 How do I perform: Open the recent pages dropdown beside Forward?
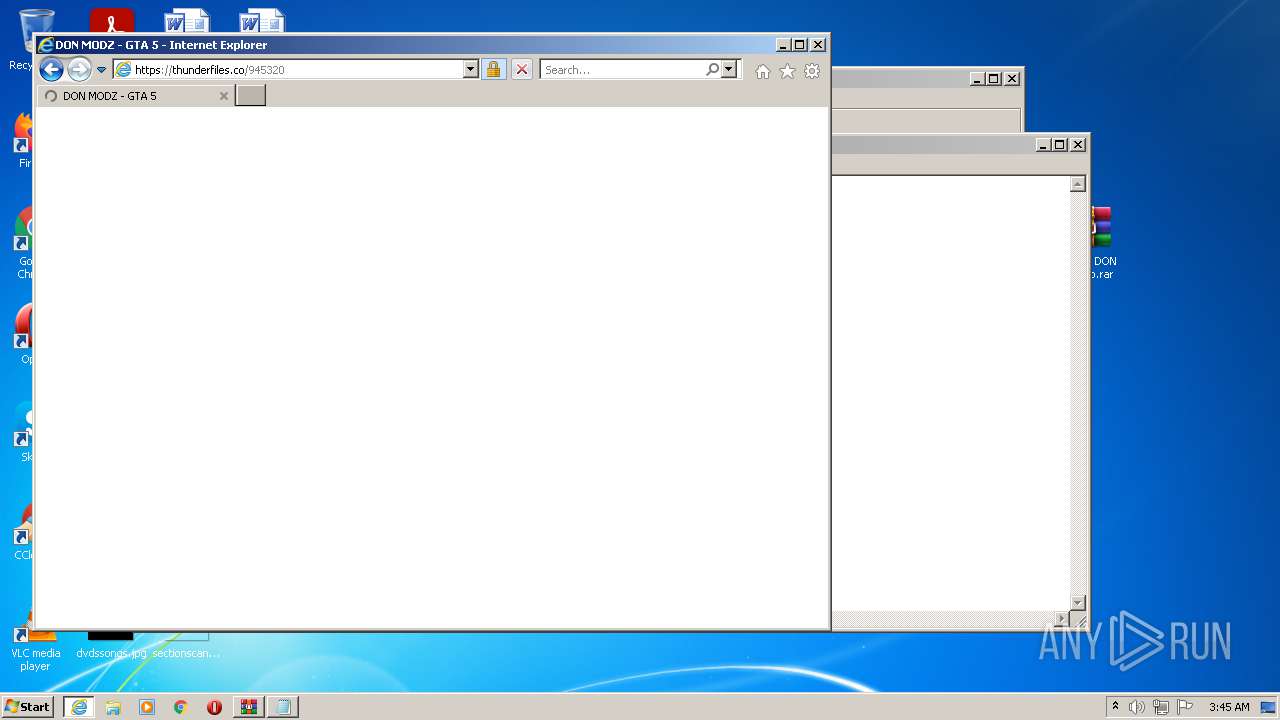coord(101,70)
